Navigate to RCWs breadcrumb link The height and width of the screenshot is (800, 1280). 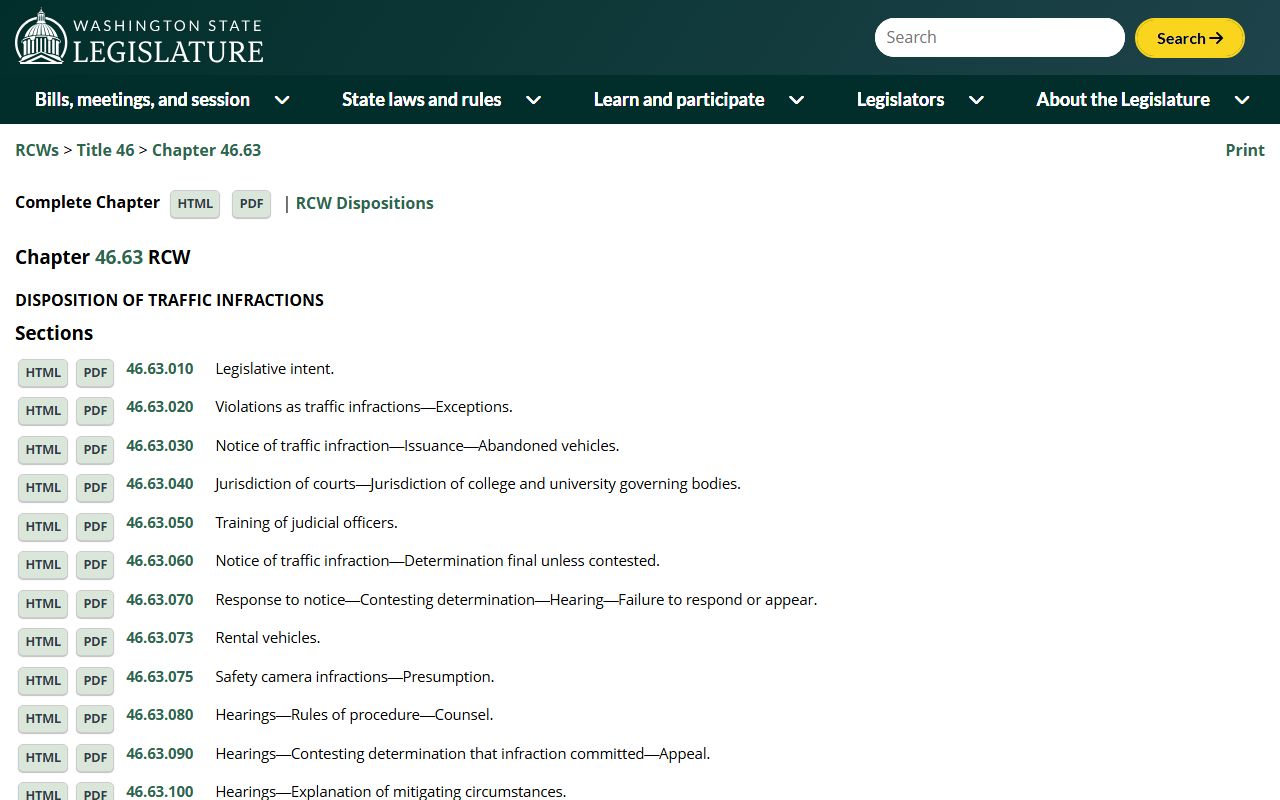(37, 150)
